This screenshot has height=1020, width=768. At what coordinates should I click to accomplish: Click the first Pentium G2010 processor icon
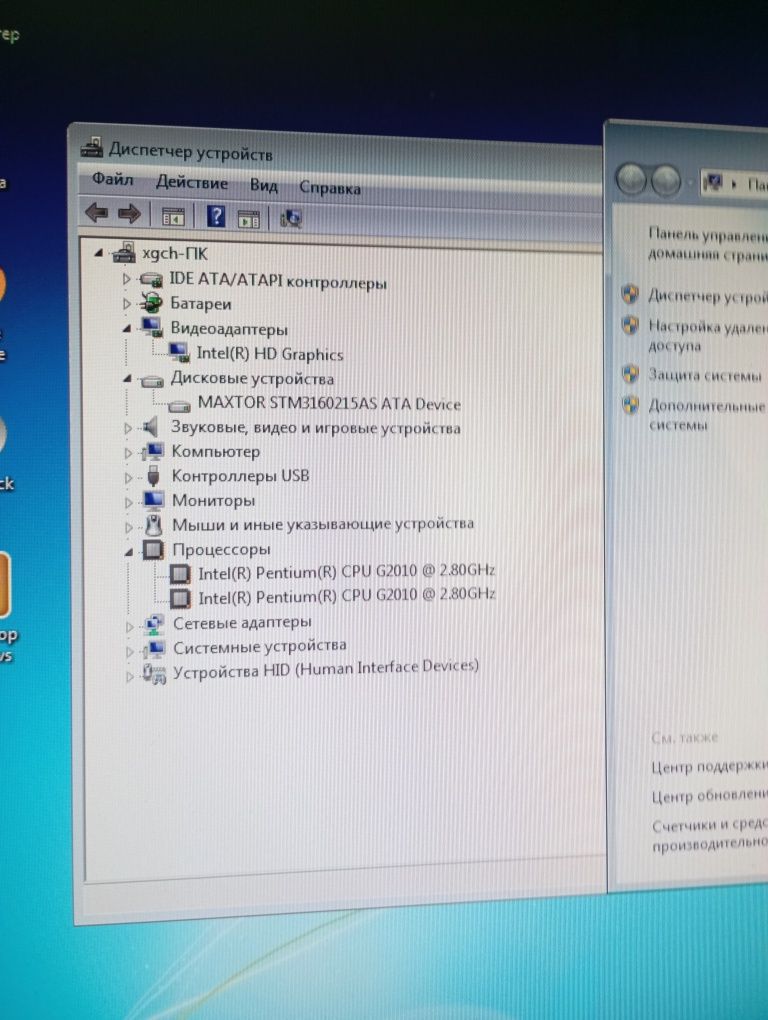click(x=180, y=574)
